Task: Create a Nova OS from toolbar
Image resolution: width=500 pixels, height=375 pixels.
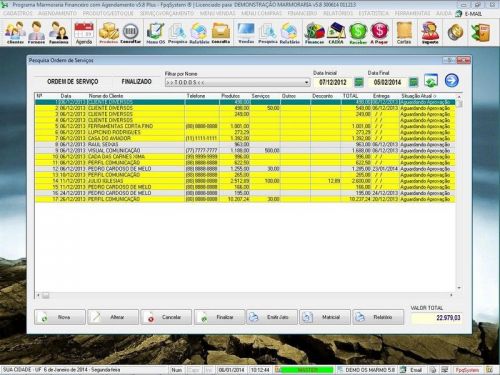Action: point(155,32)
